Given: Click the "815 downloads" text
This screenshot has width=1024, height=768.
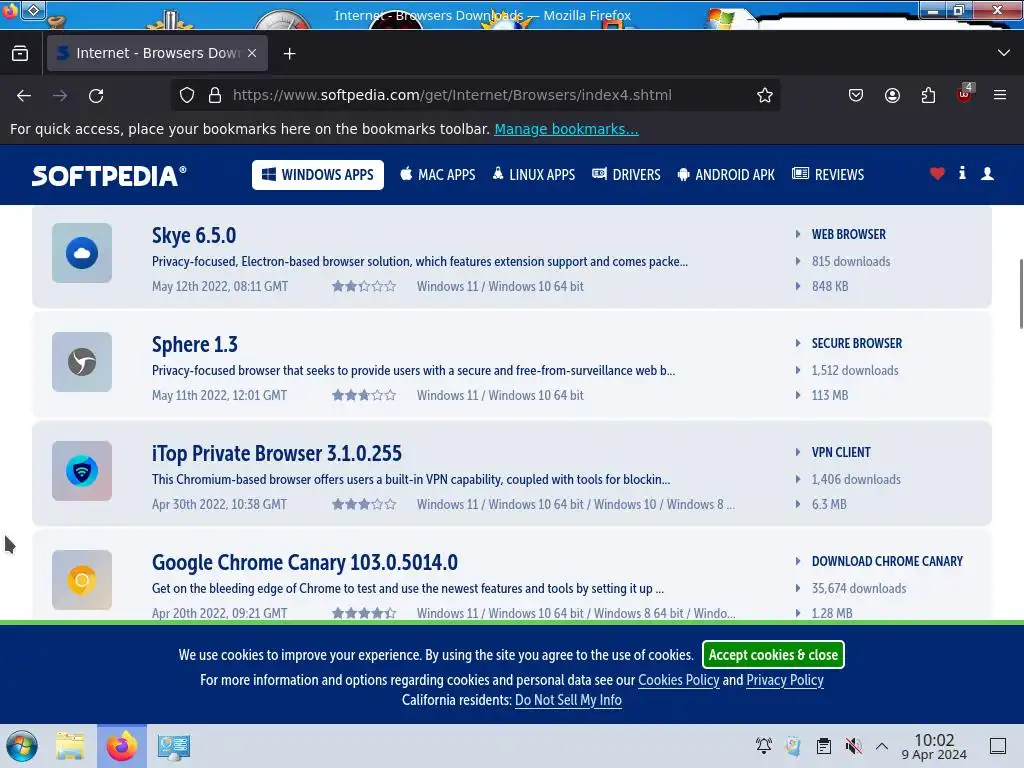Looking at the screenshot, I should tap(851, 262).
